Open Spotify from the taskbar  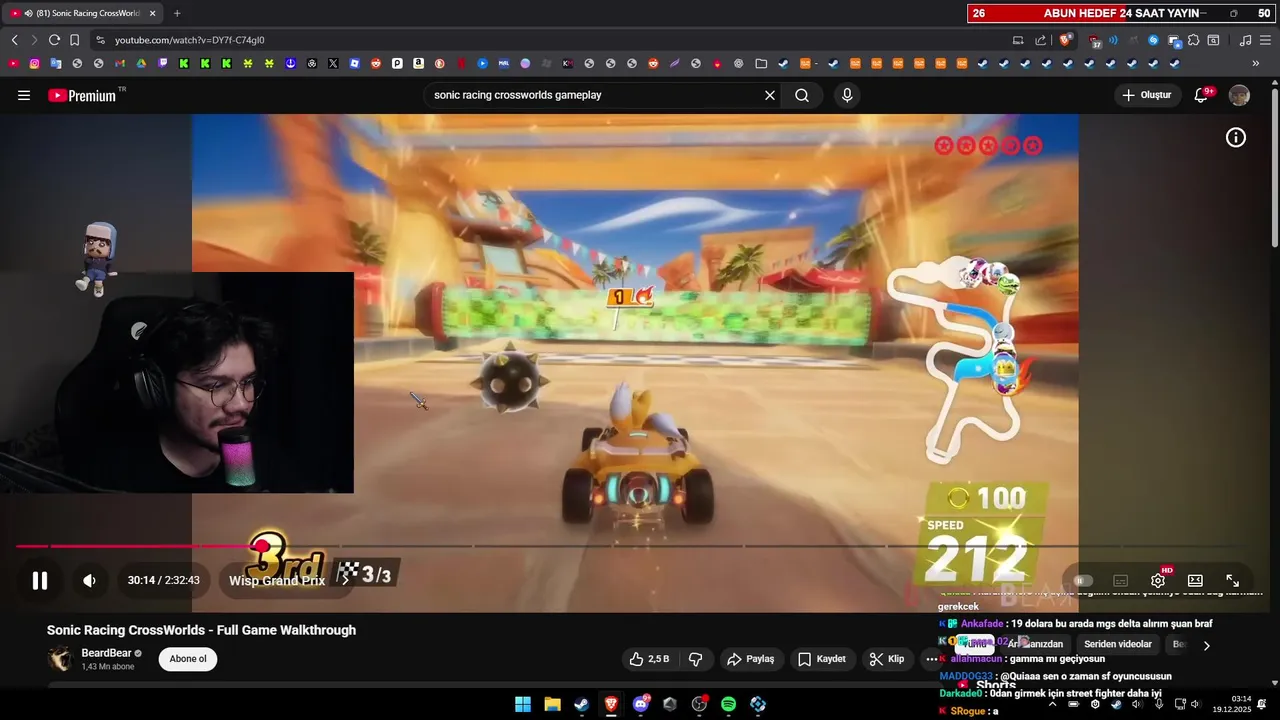click(x=729, y=704)
